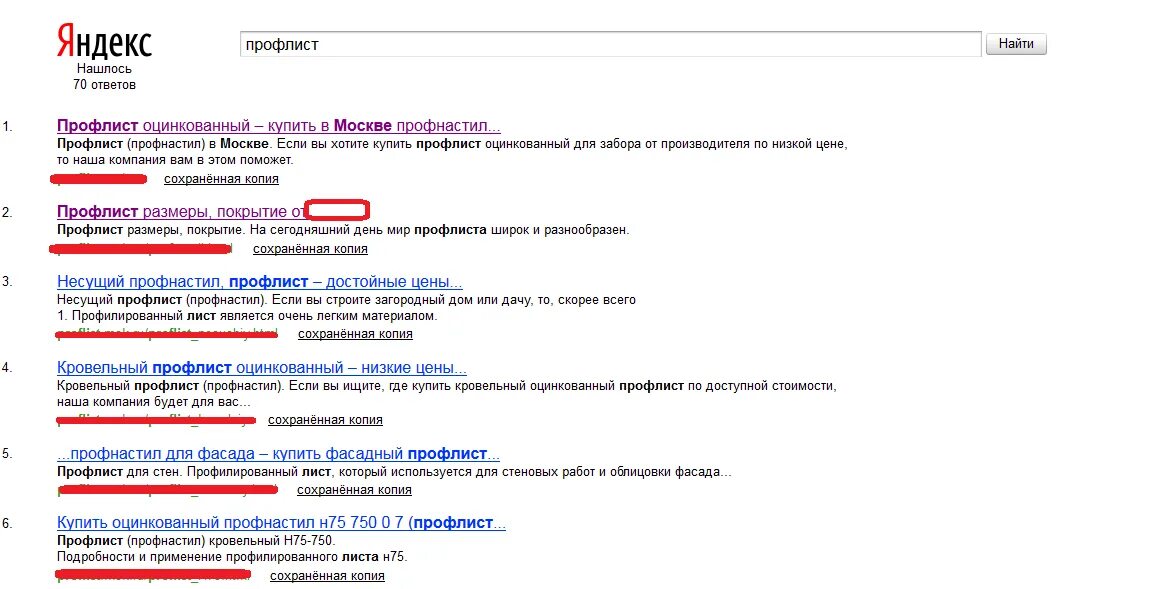Screen dimensions: 1155x589
Task: Click the search field containing профлист
Action: [611, 44]
